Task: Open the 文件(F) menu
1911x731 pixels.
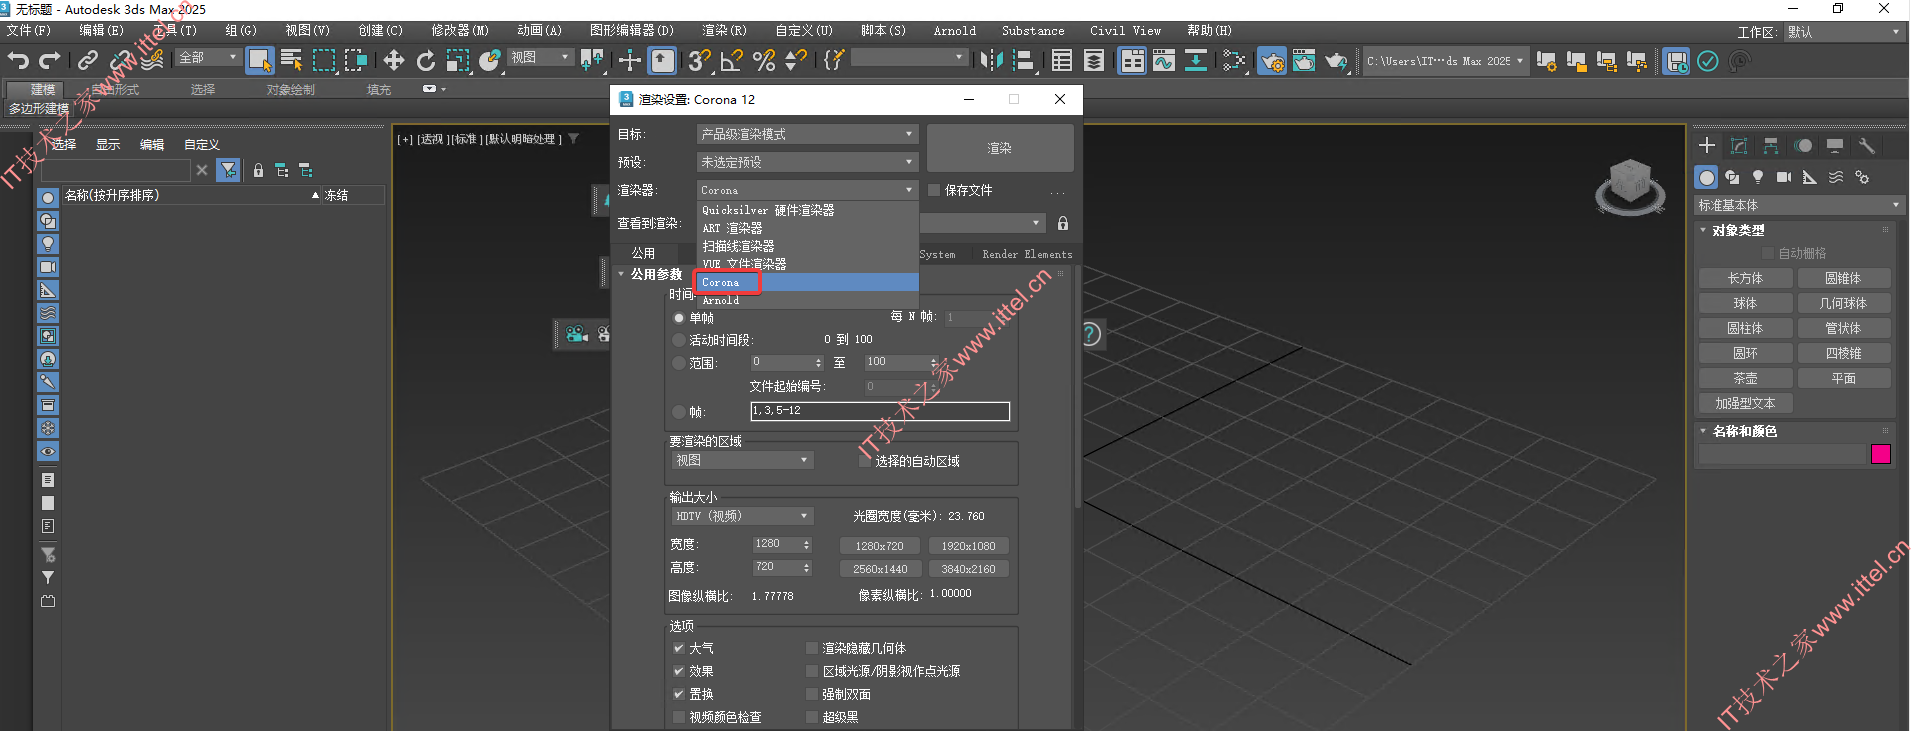Action: coord(28,31)
